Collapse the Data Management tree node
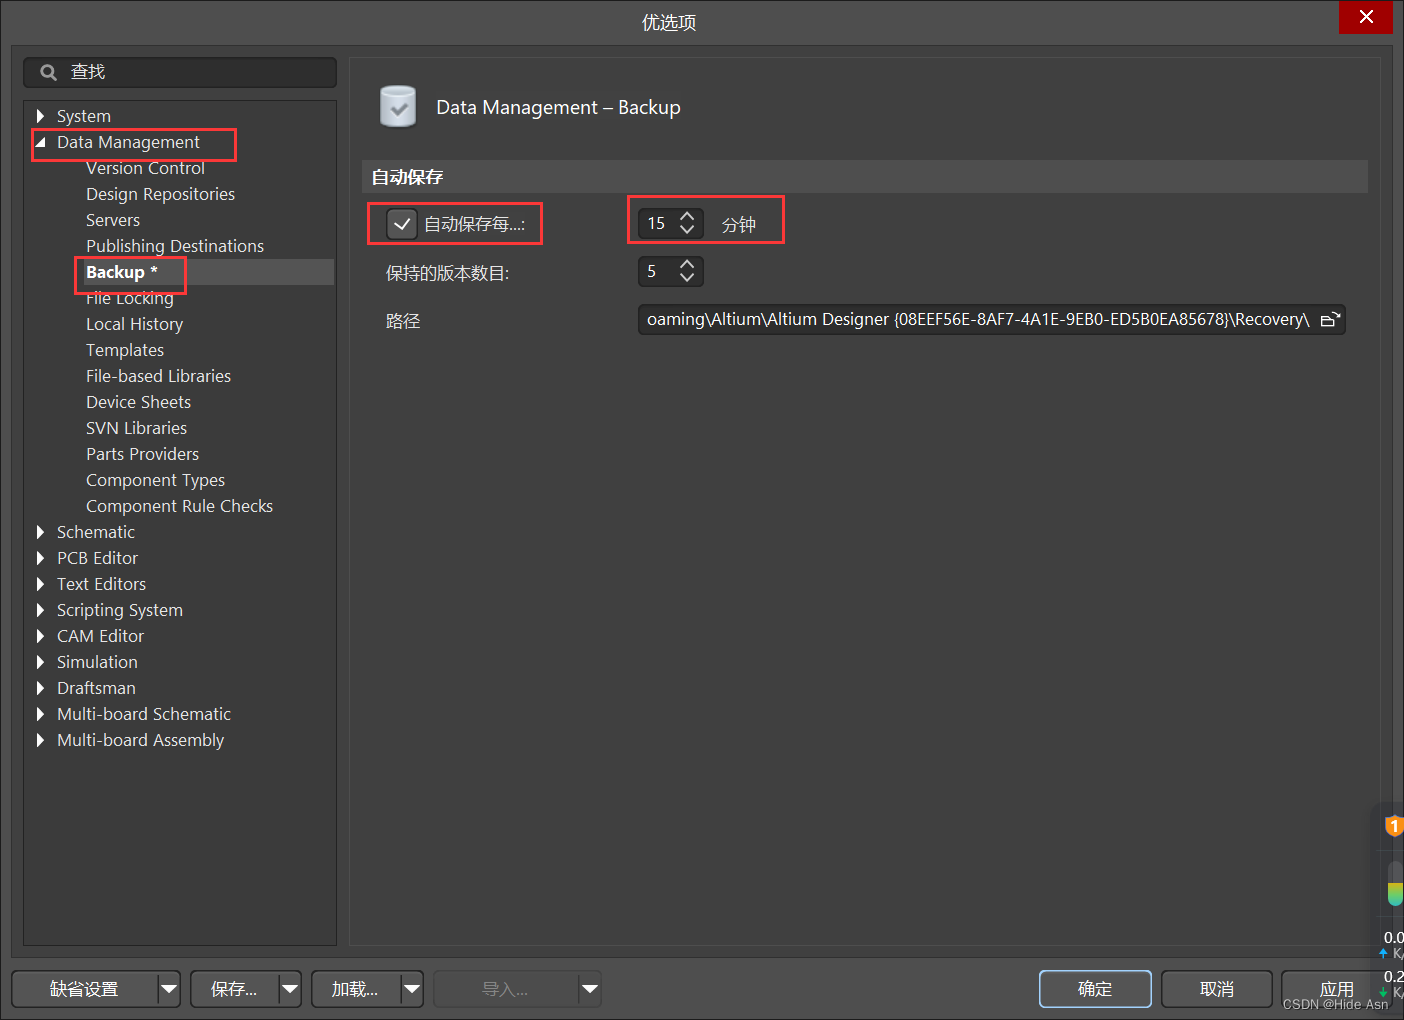 (x=40, y=142)
